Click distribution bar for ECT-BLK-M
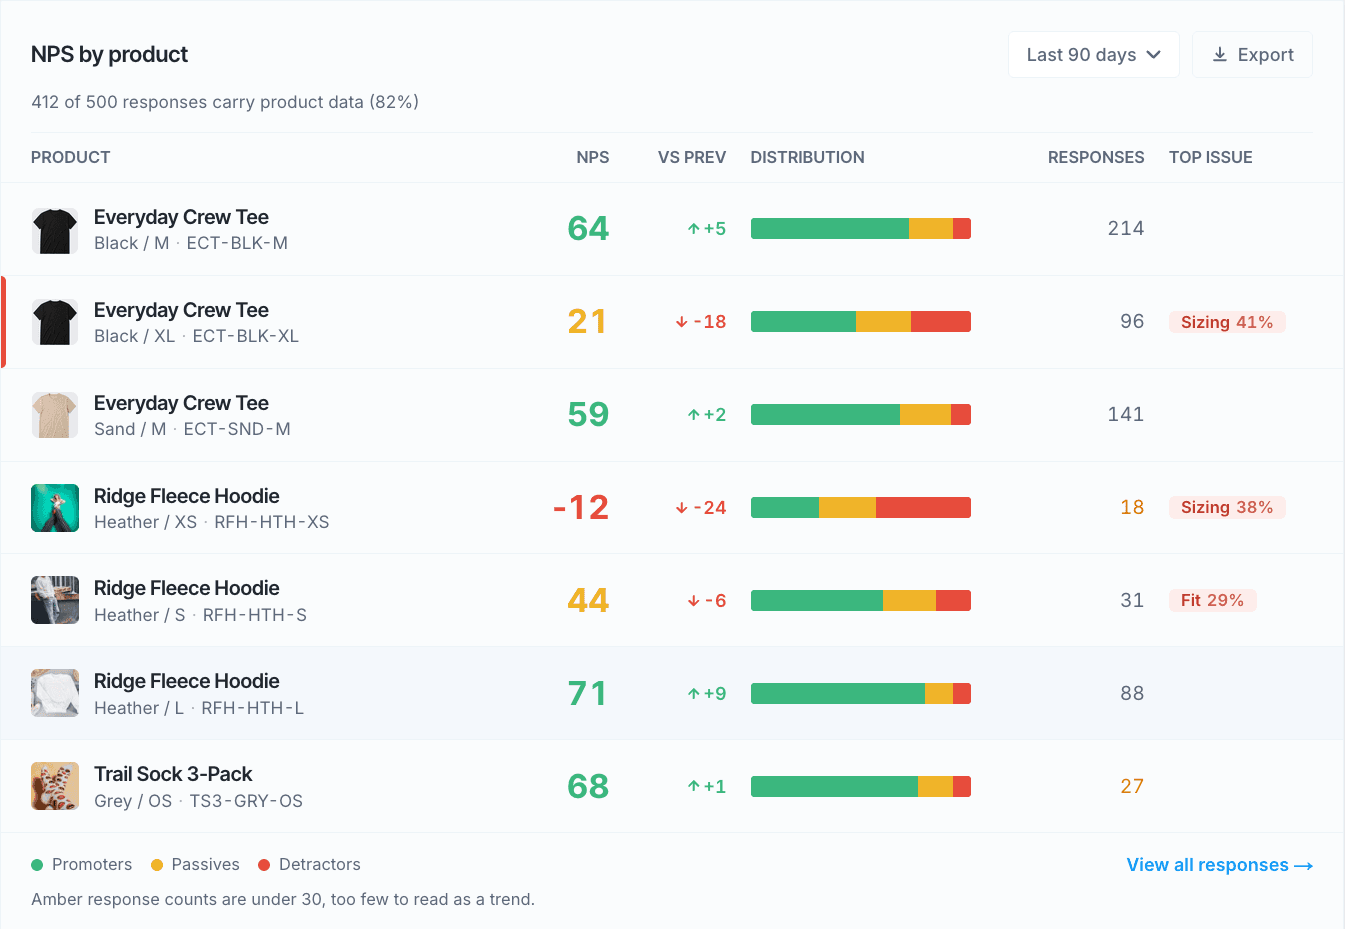1345x929 pixels. [861, 228]
